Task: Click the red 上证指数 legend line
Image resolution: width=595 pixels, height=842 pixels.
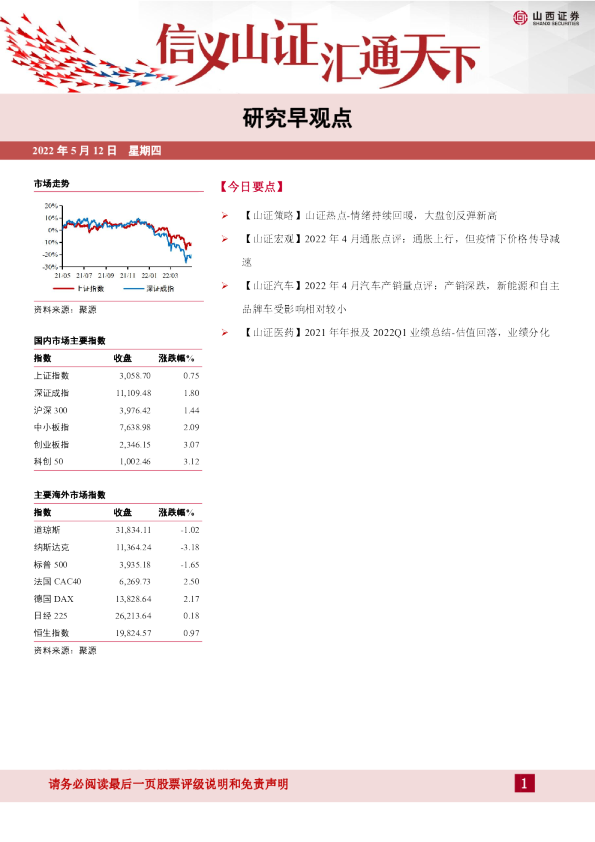Action: click(x=63, y=289)
